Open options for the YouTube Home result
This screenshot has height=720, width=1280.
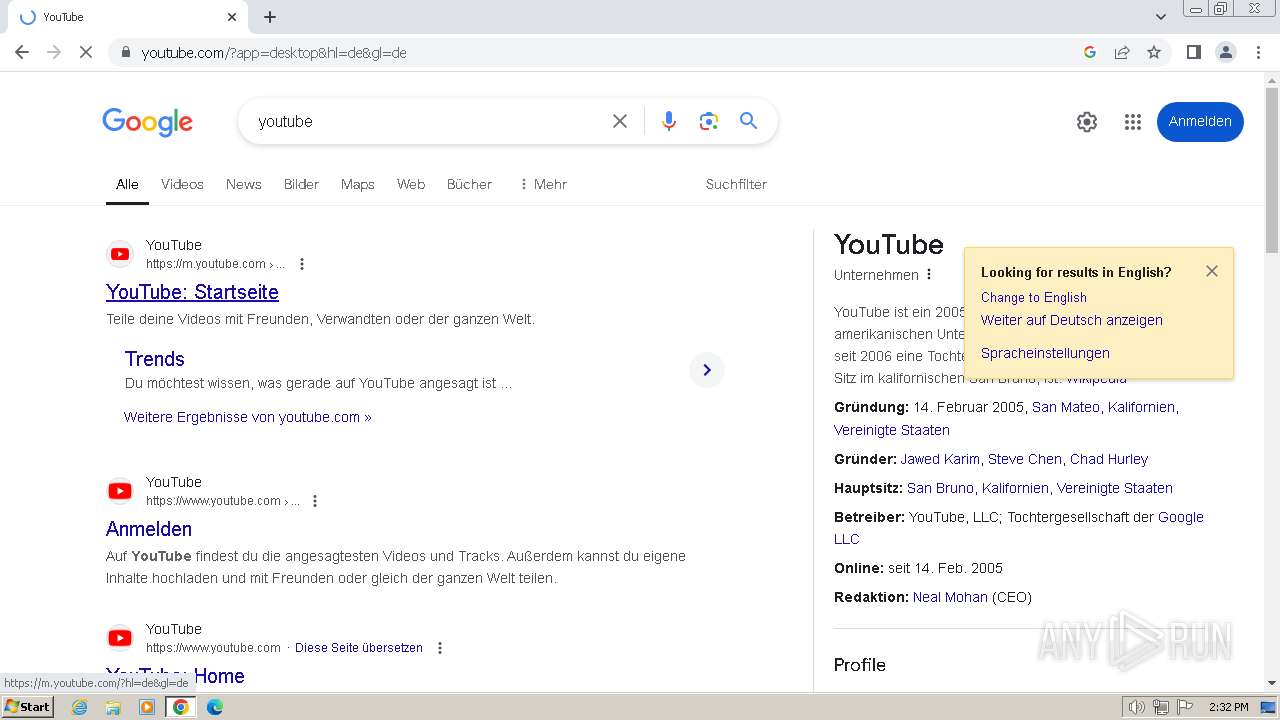[x=439, y=648]
